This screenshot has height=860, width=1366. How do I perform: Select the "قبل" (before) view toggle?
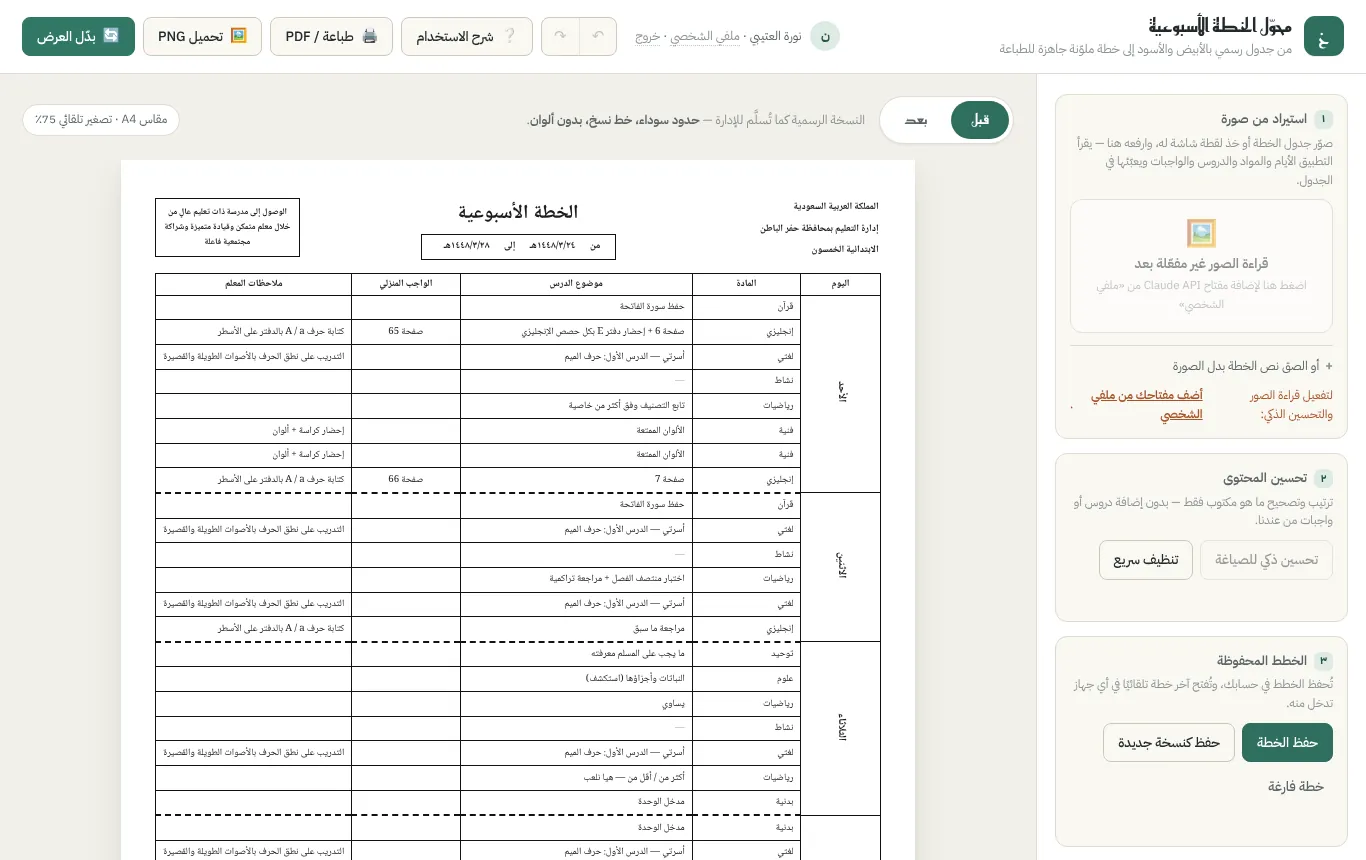click(980, 120)
